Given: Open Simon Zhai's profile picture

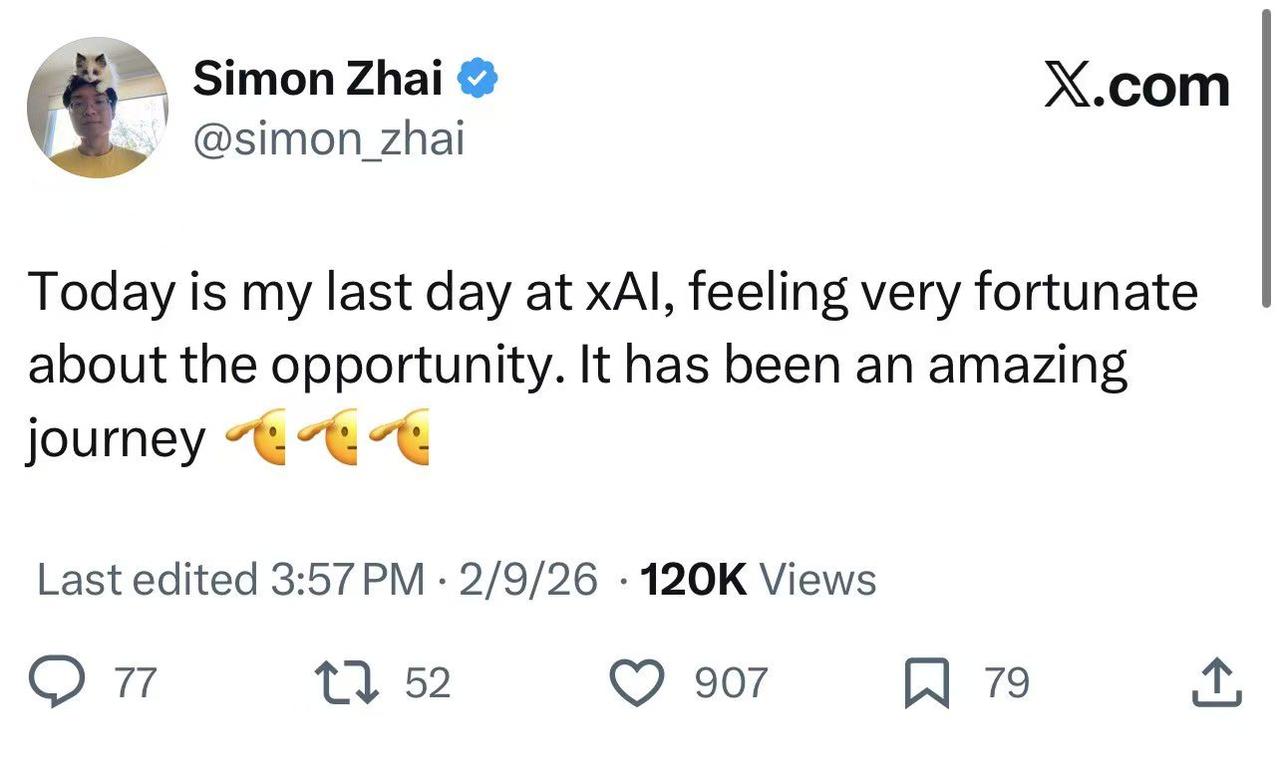Looking at the screenshot, I should click(x=98, y=108).
